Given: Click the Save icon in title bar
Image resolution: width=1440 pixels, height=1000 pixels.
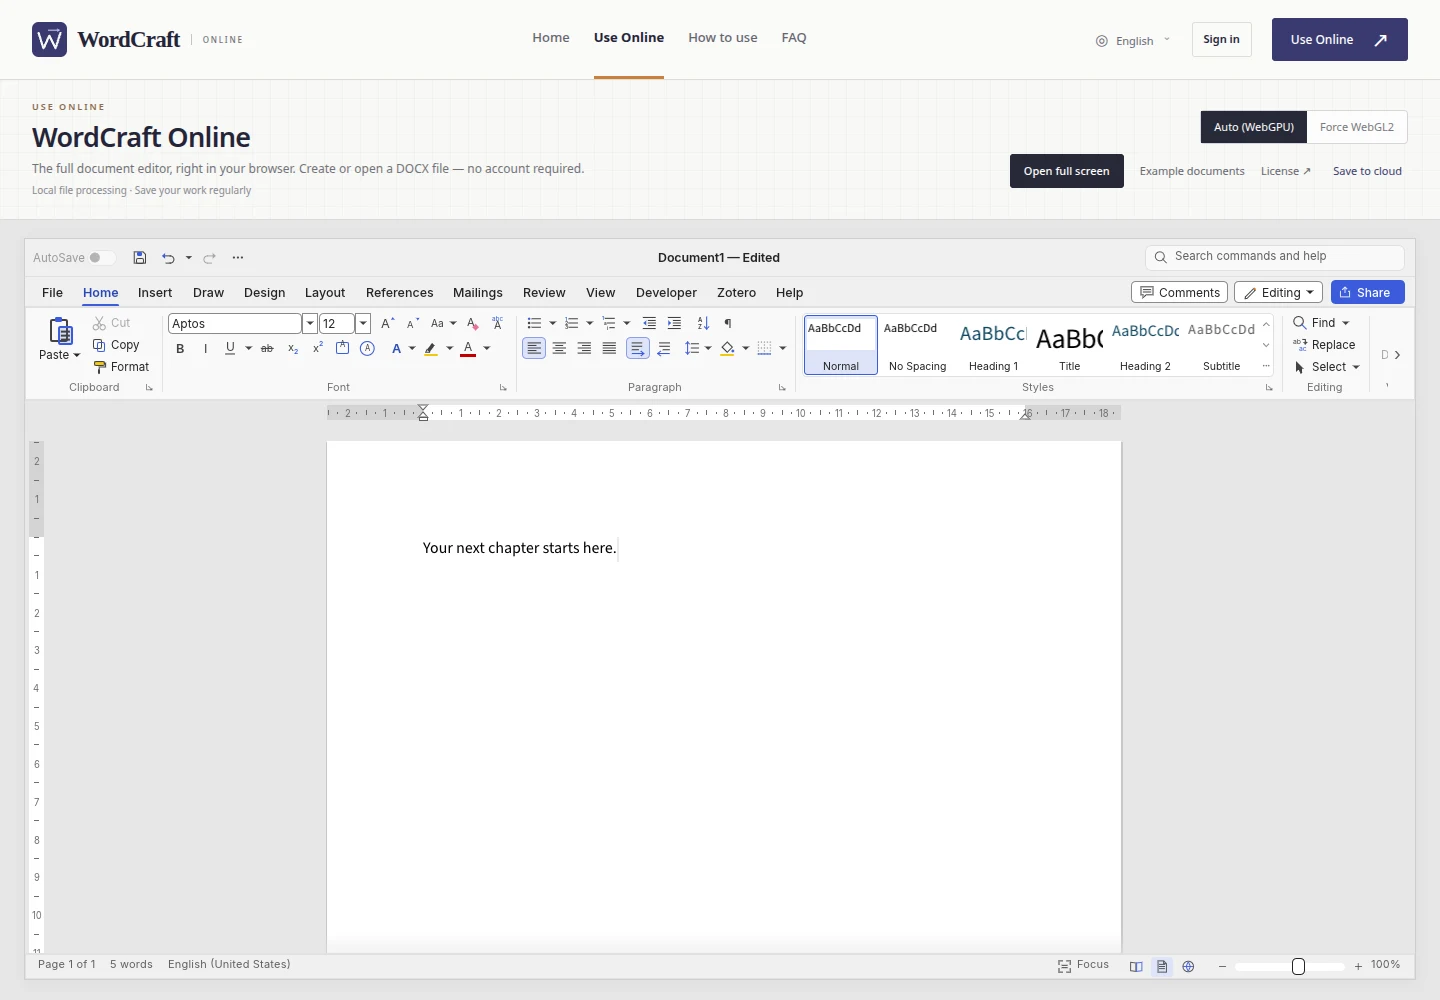Looking at the screenshot, I should pos(140,258).
